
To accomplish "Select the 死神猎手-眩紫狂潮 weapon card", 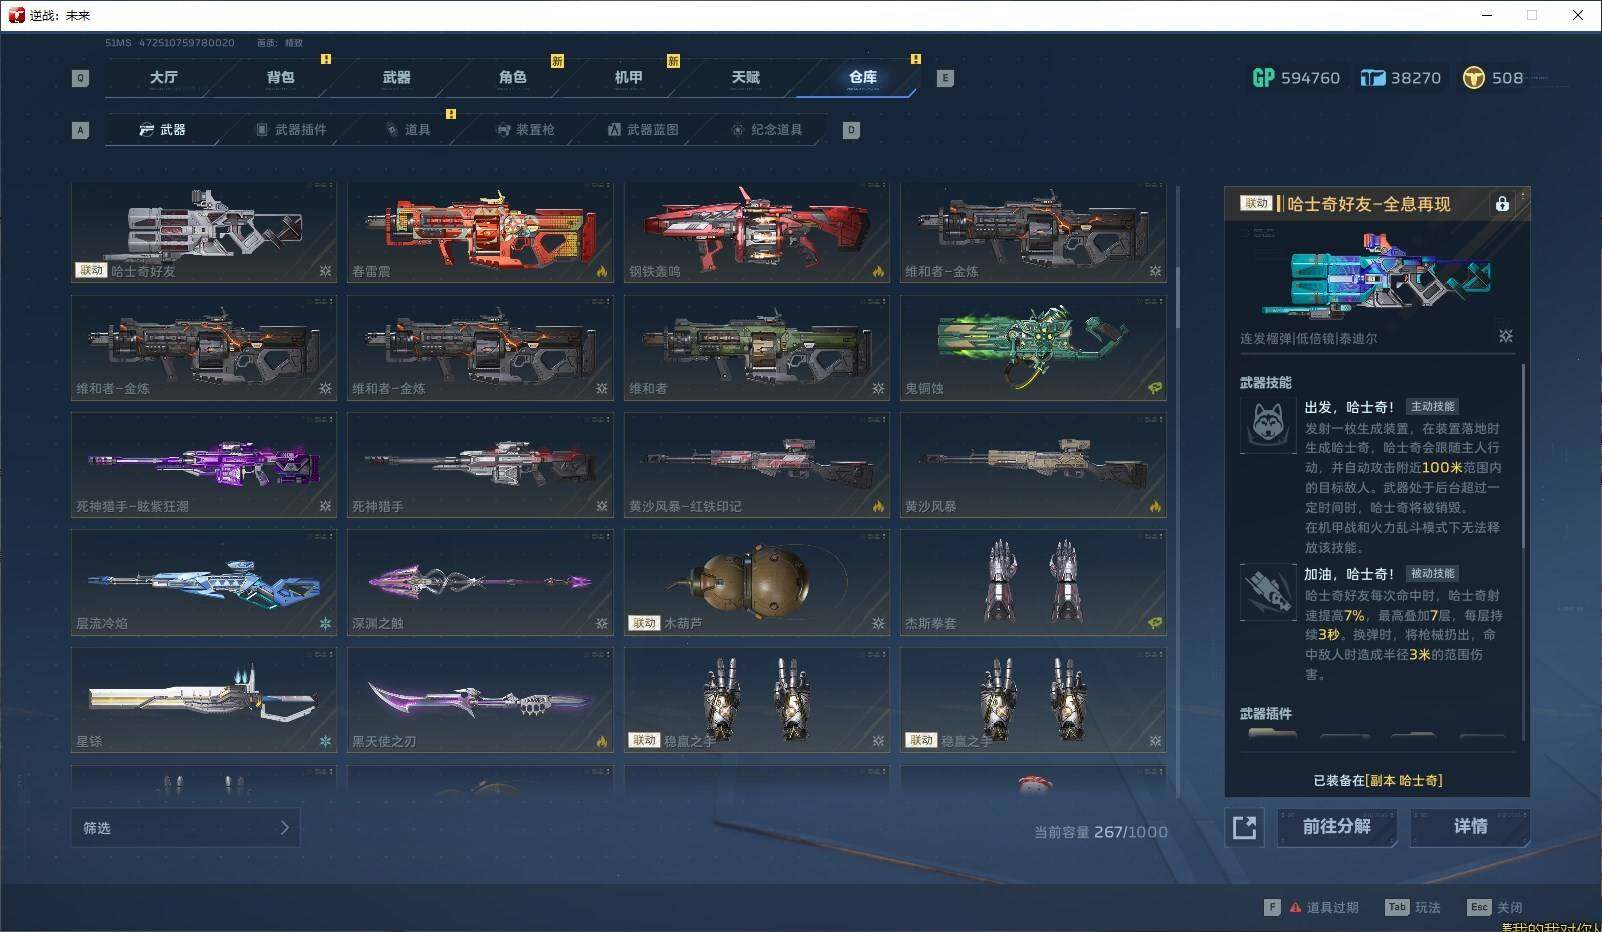I will pyautogui.click(x=204, y=465).
